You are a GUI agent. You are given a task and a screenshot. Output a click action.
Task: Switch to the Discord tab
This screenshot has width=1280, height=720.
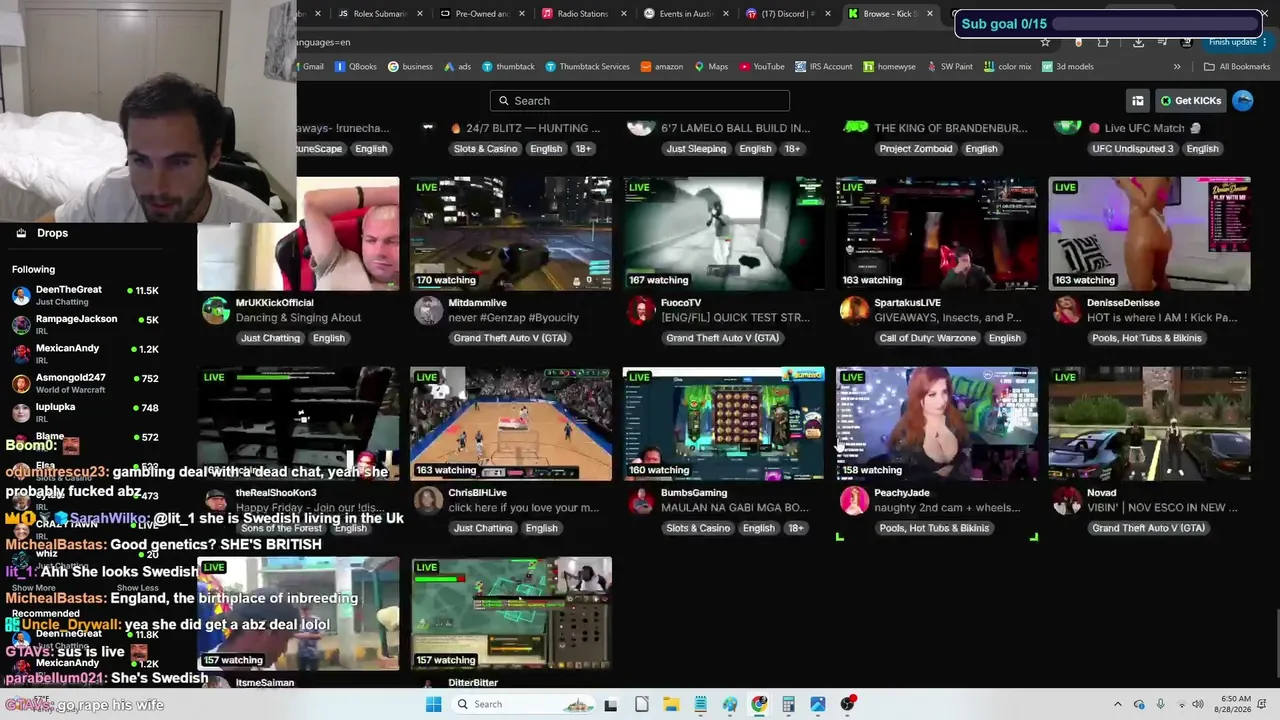(789, 14)
